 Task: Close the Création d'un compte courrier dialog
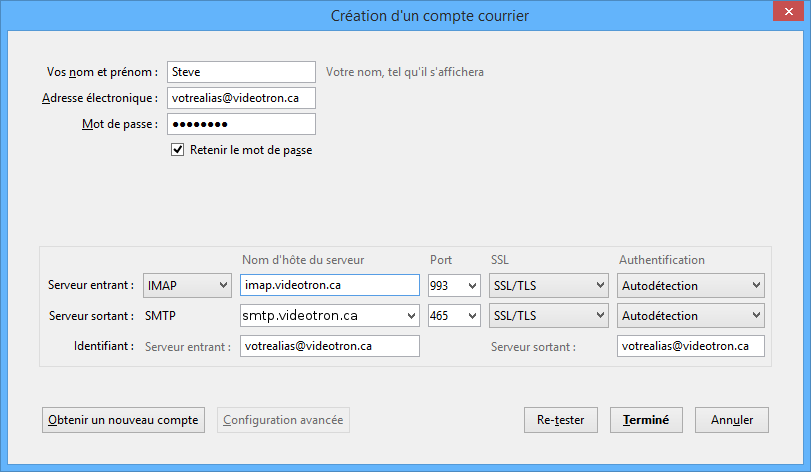point(788,11)
